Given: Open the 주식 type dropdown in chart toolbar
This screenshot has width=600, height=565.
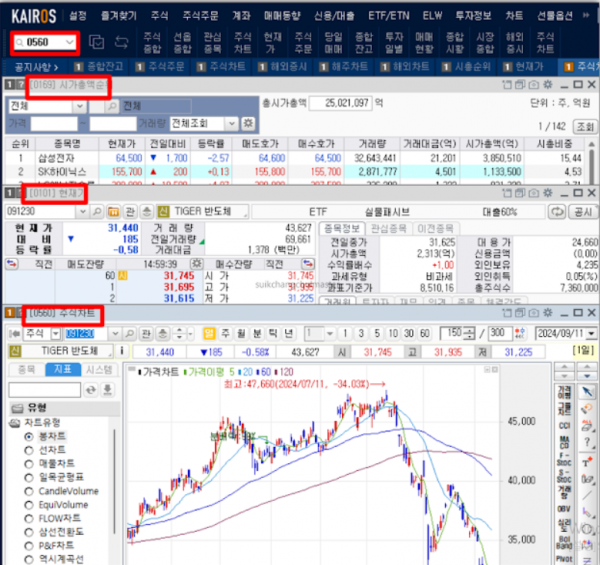Looking at the screenshot, I should point(55,334).
